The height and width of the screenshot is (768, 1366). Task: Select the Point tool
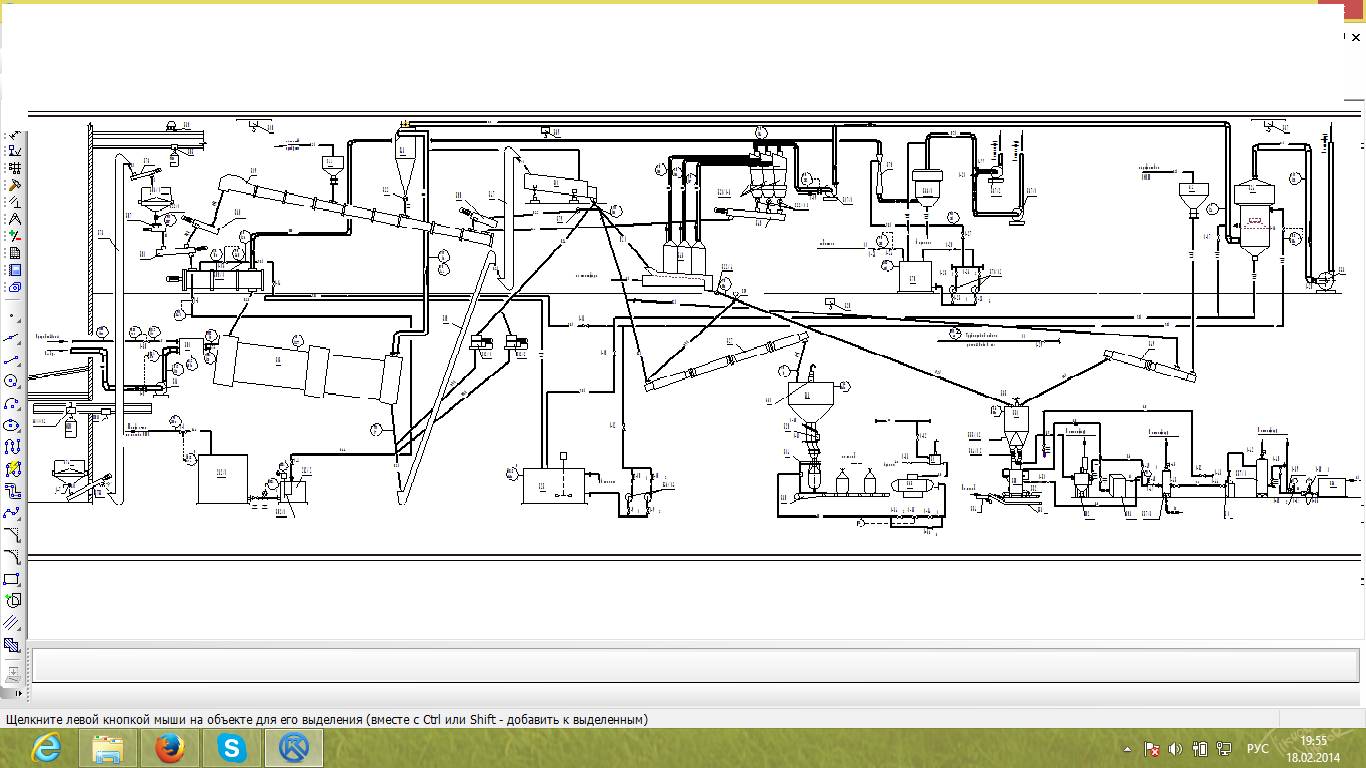pos(13,315)
